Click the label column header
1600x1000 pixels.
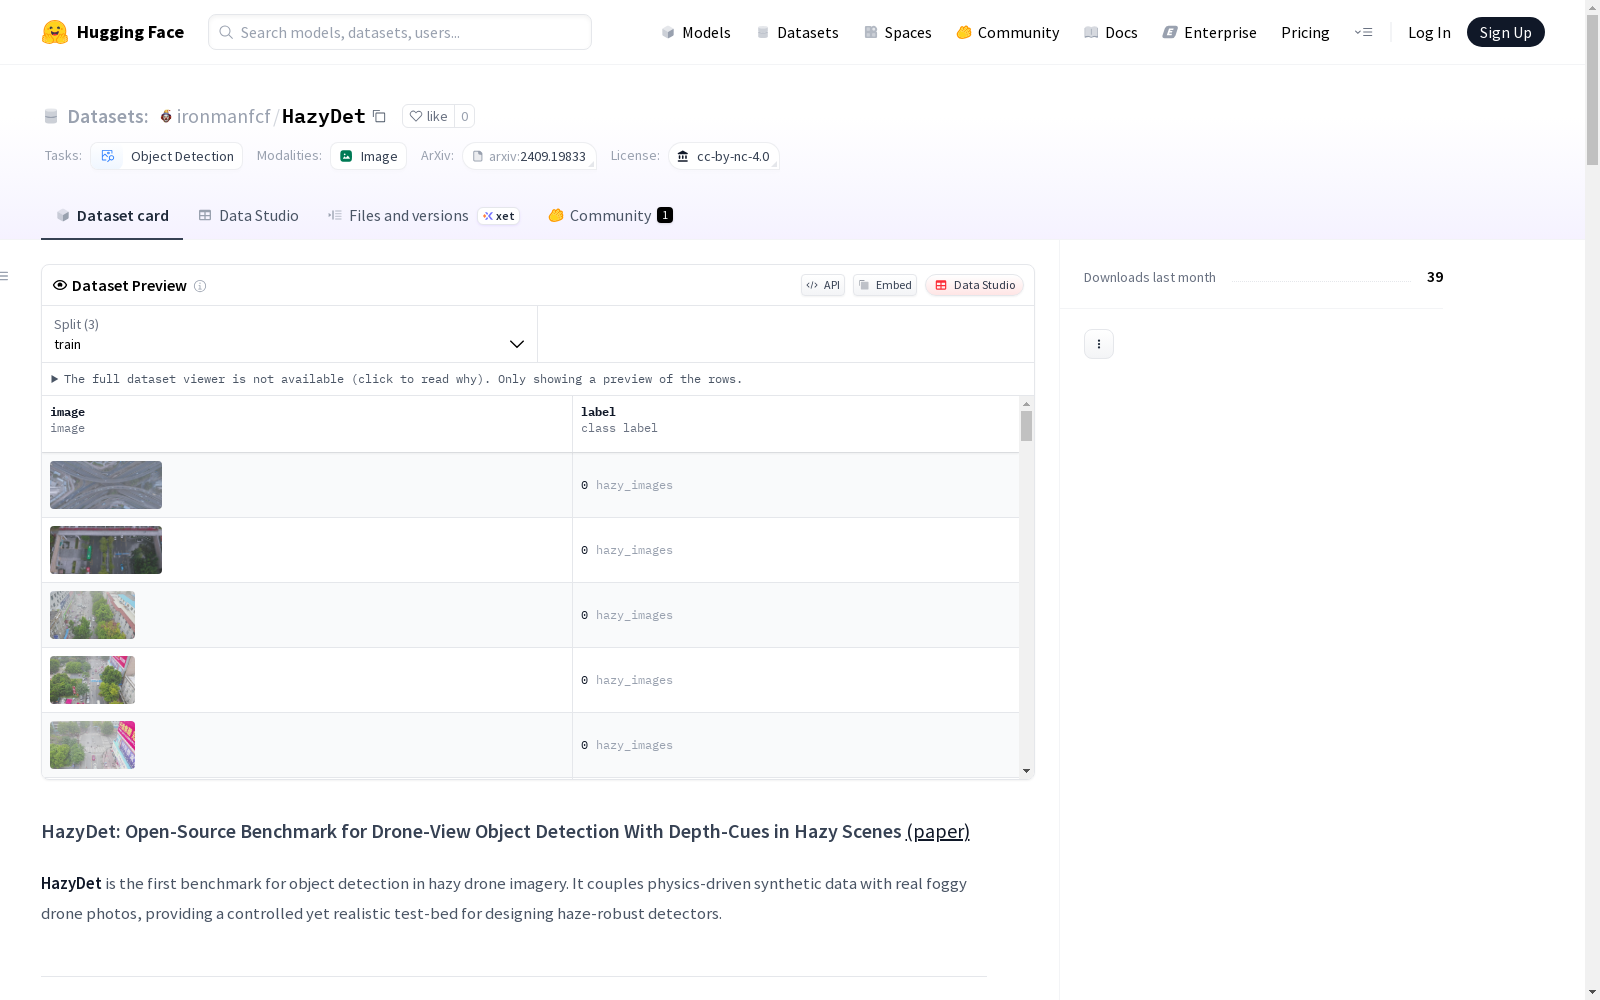796,424
